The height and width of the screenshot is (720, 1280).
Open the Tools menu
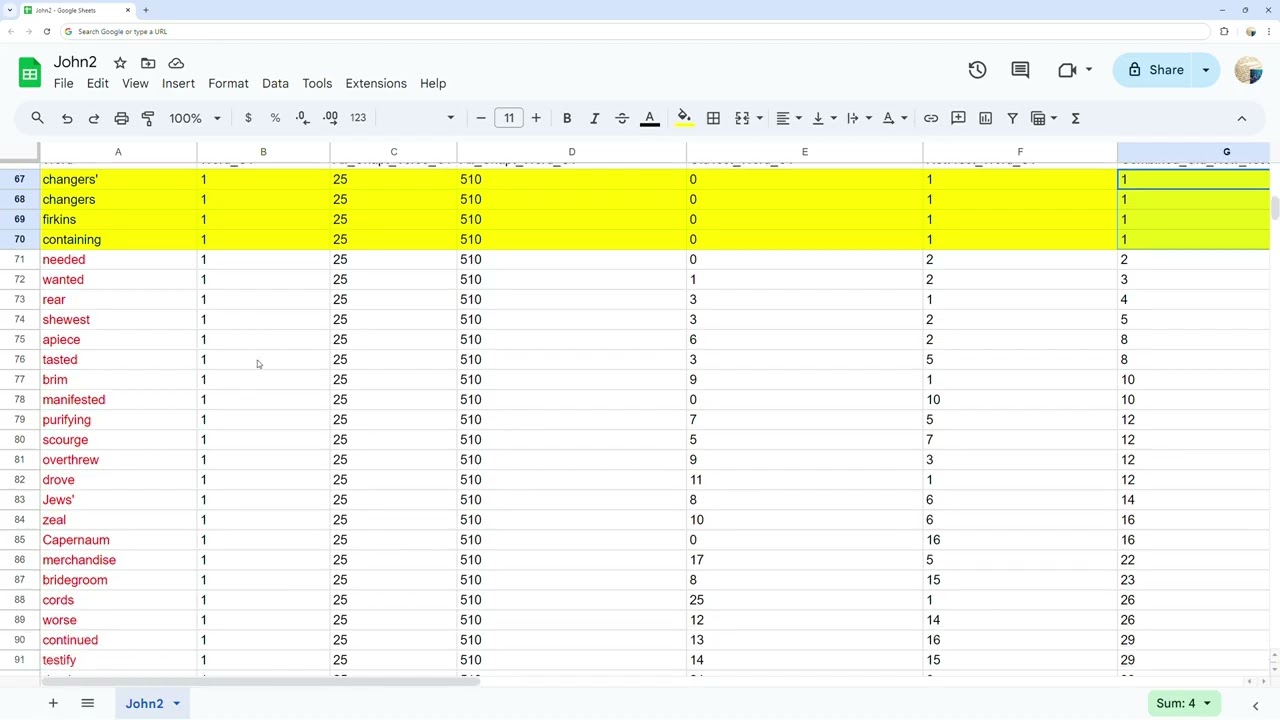tap(317, 83)
